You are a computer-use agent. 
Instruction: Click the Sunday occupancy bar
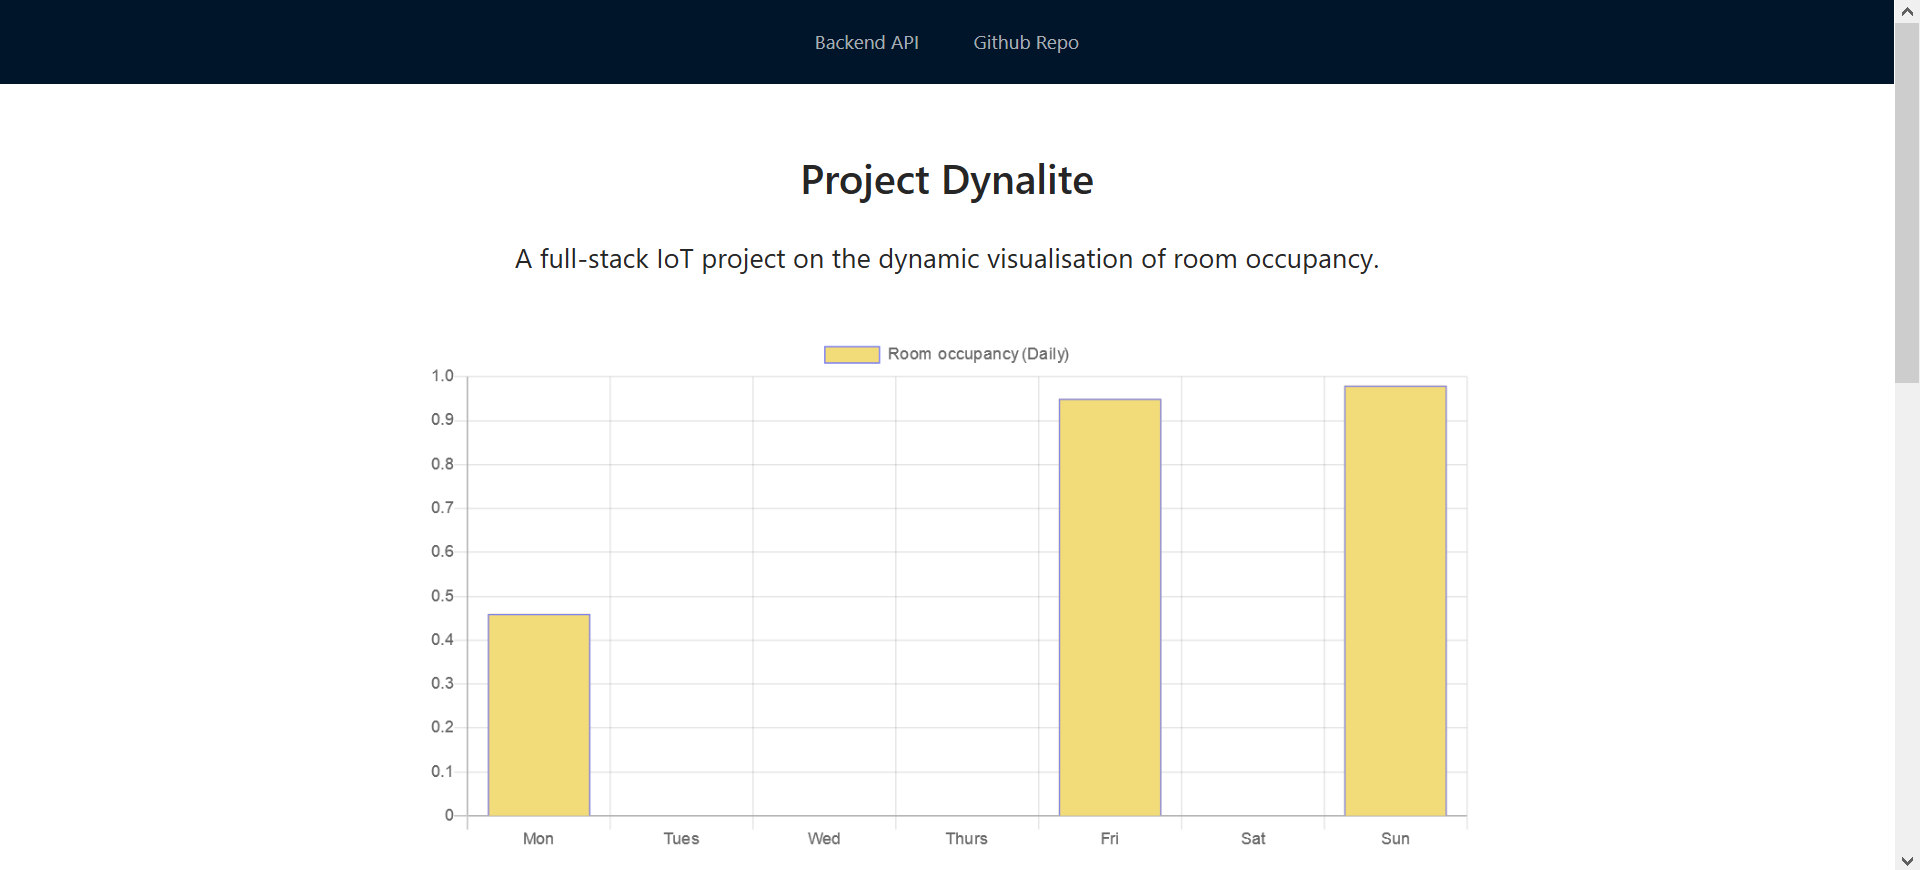[1395, 601]
